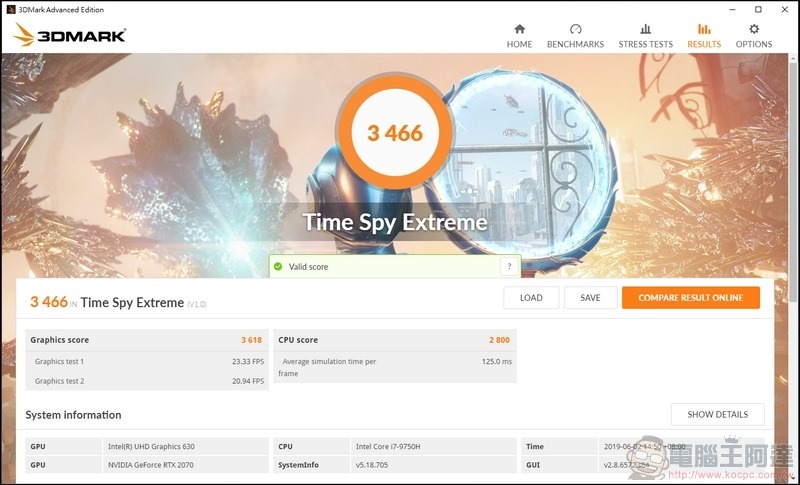Click the Graphics score value 3 618

252,340
